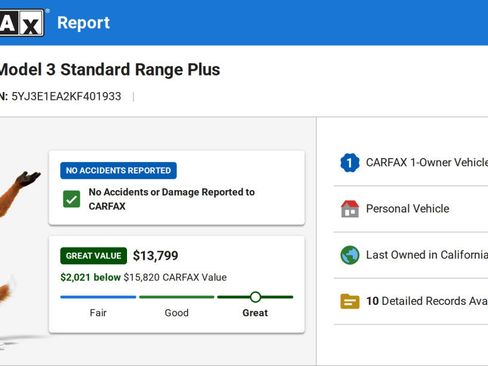Click the CARFAX logo in the header

pyautogui.click(x=21, y=22)
